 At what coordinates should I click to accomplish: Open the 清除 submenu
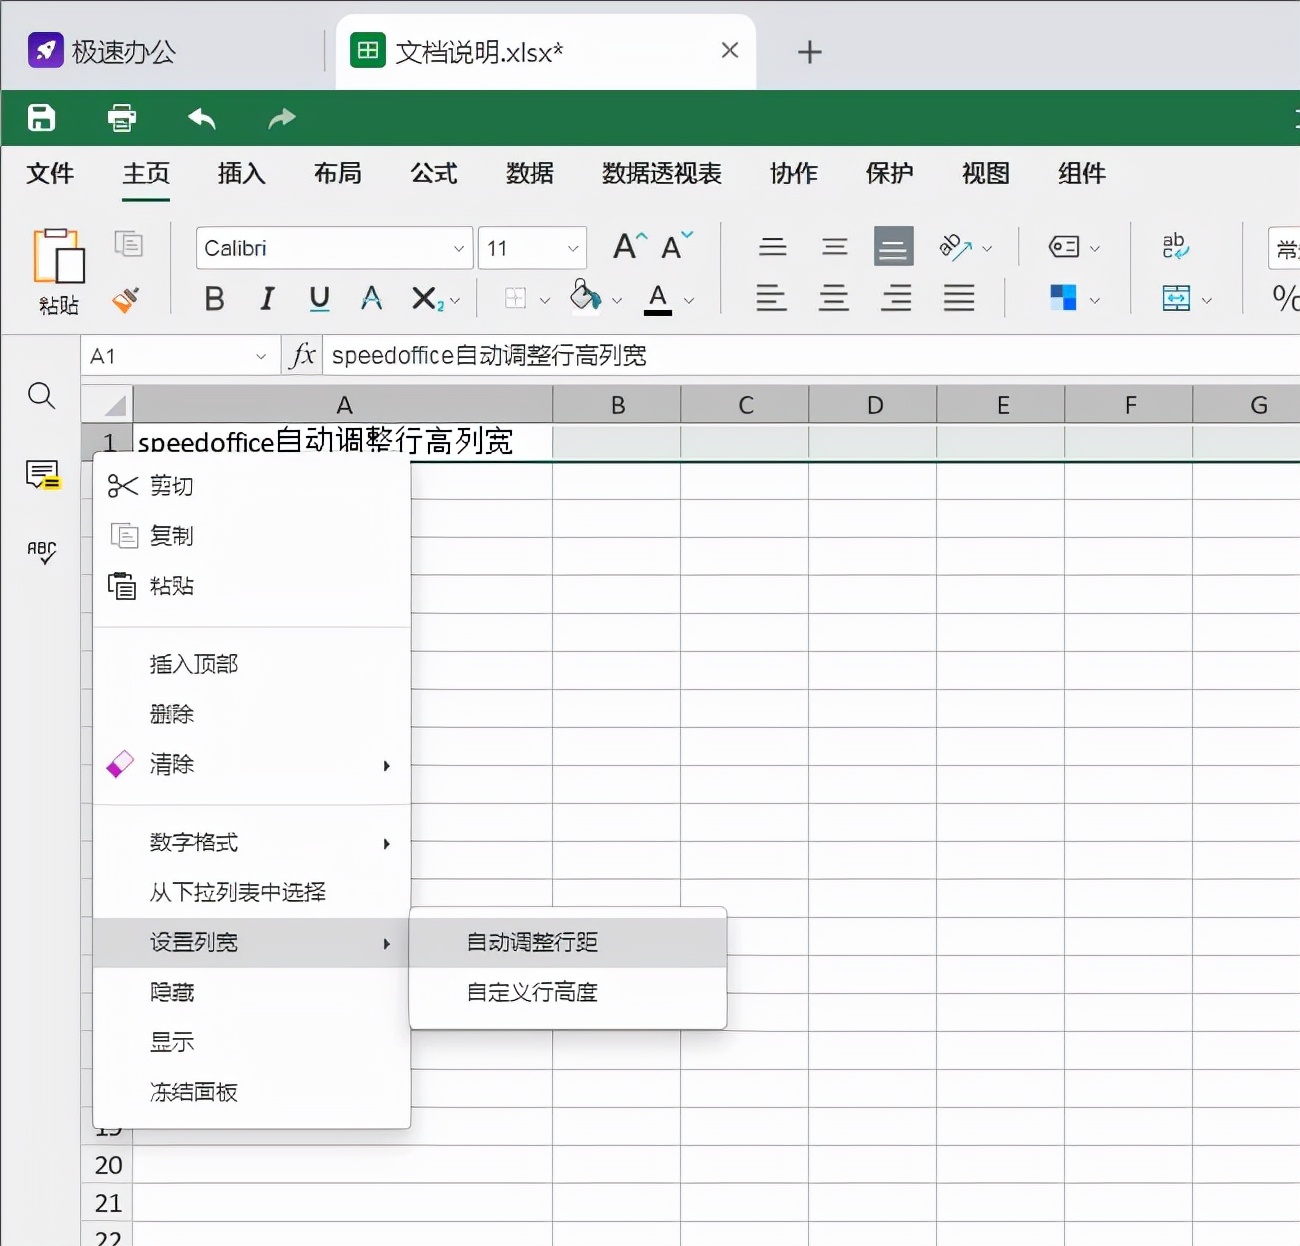252,765
